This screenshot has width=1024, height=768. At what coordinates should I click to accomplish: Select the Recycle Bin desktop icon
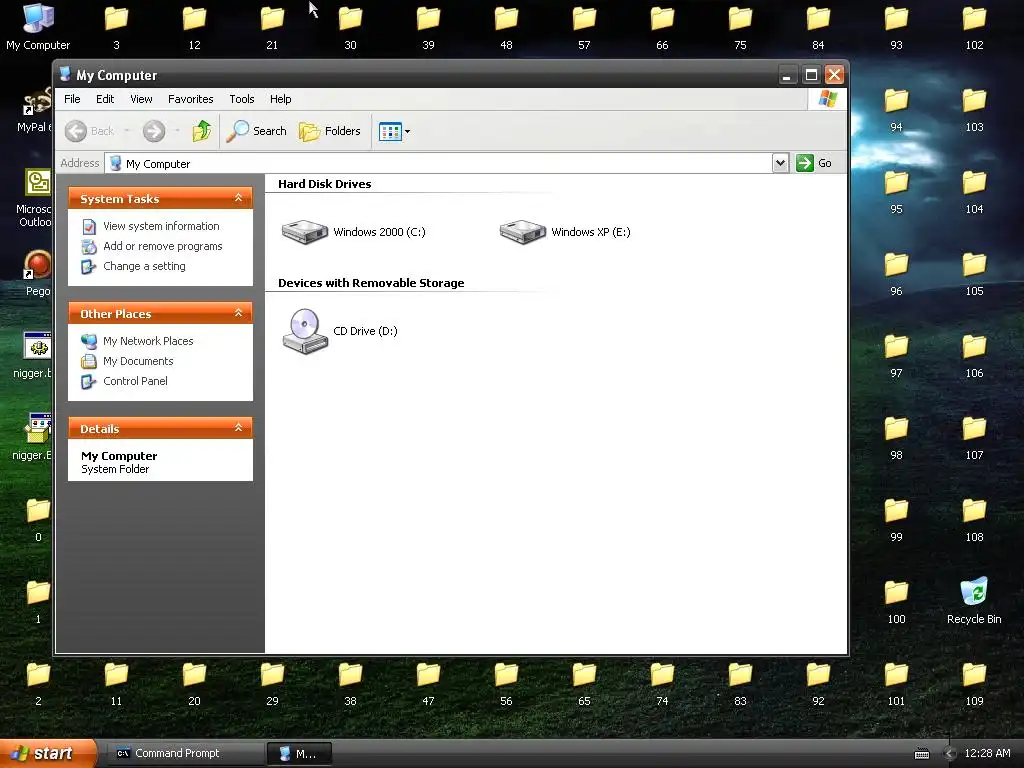(x=974, y=601)
